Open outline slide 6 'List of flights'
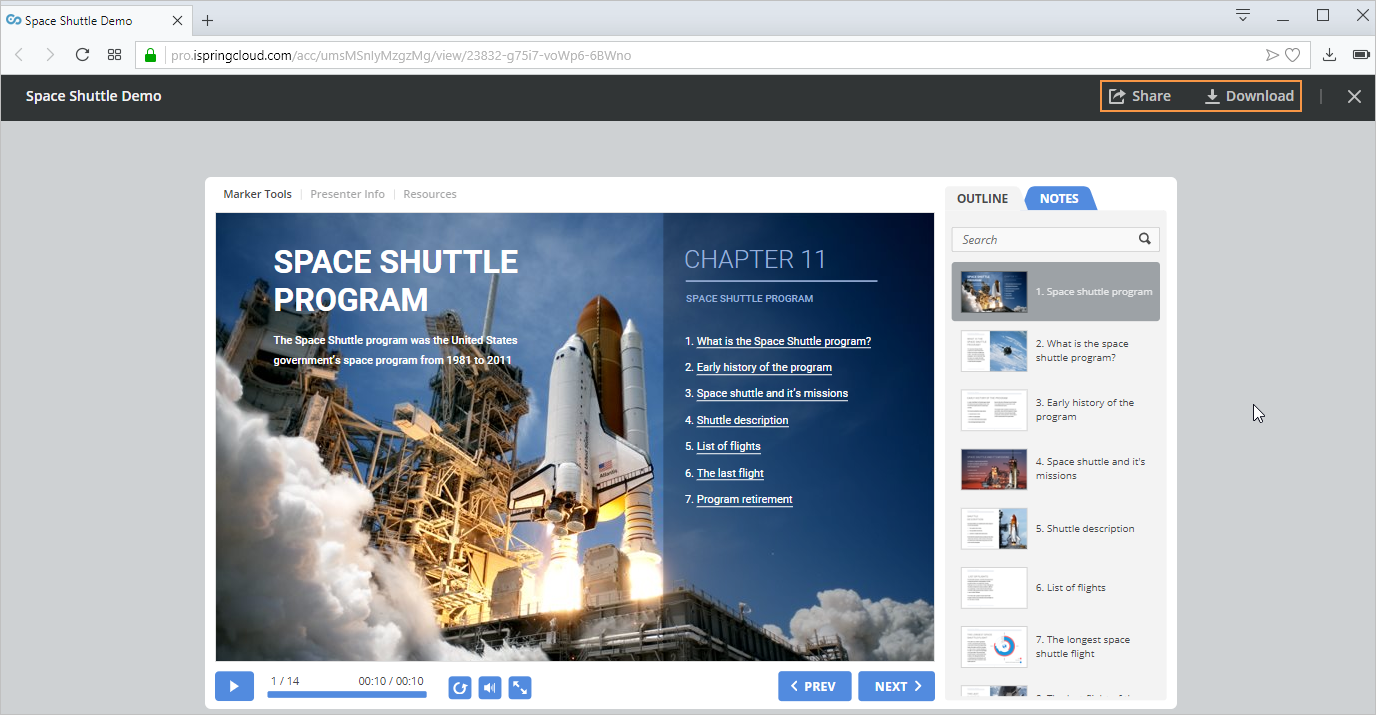Screen dimensions: 1376x715 [1056, 587]
